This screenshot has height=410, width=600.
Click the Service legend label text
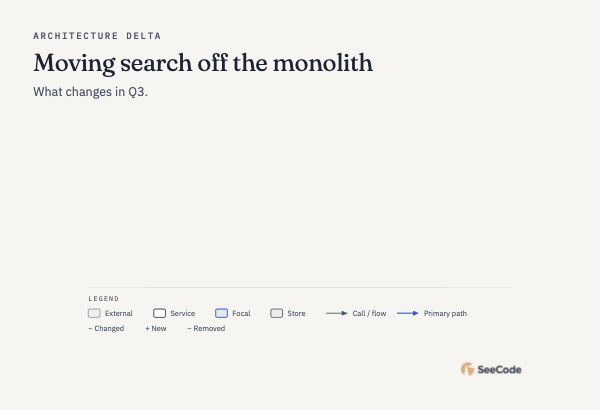pyautogui.click(x=183, y=313)
